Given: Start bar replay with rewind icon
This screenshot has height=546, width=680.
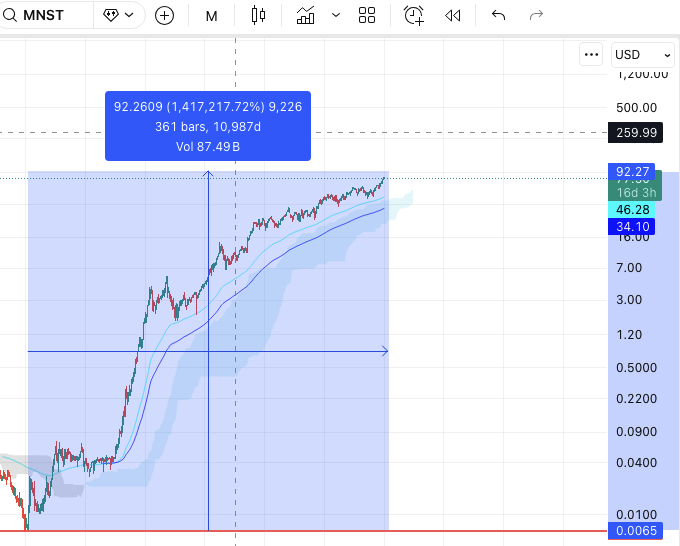Looking at the screenshot, I should (x=453, y=16).
